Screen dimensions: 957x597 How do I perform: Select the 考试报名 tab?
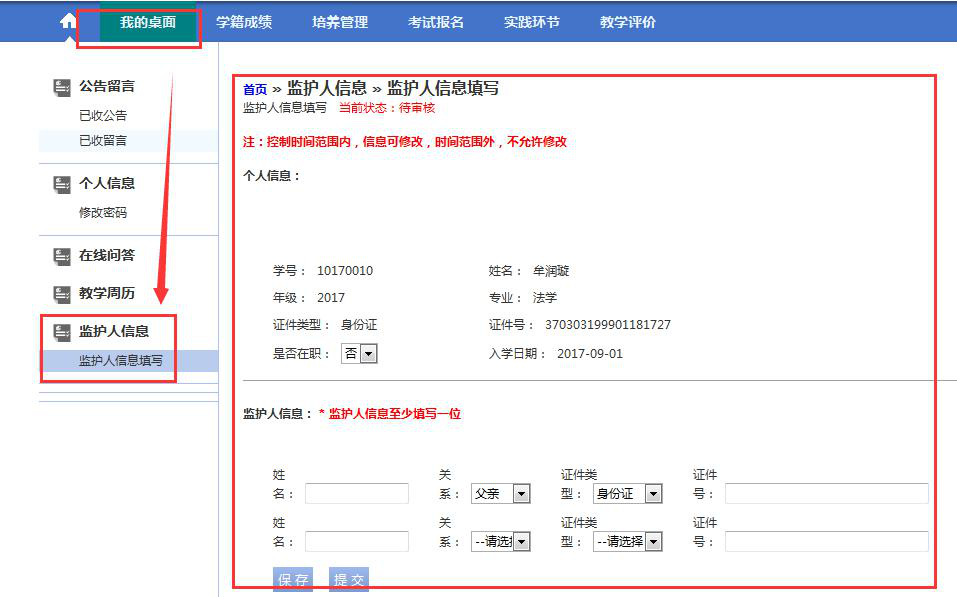coord(434,21)
